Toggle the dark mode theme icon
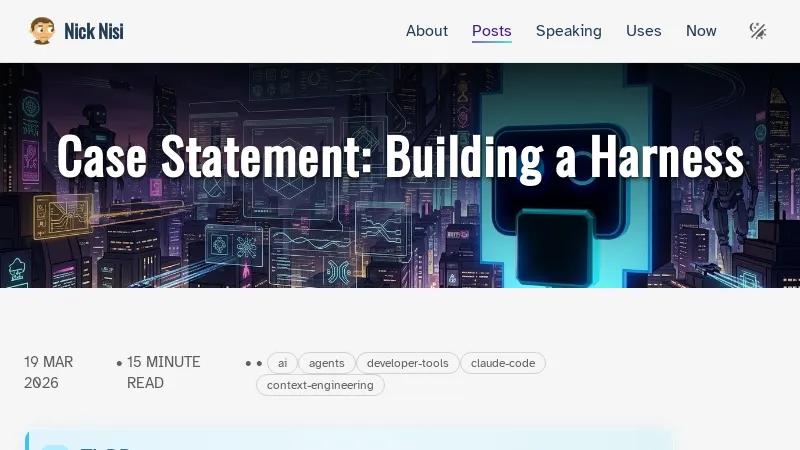 [758, 31]
